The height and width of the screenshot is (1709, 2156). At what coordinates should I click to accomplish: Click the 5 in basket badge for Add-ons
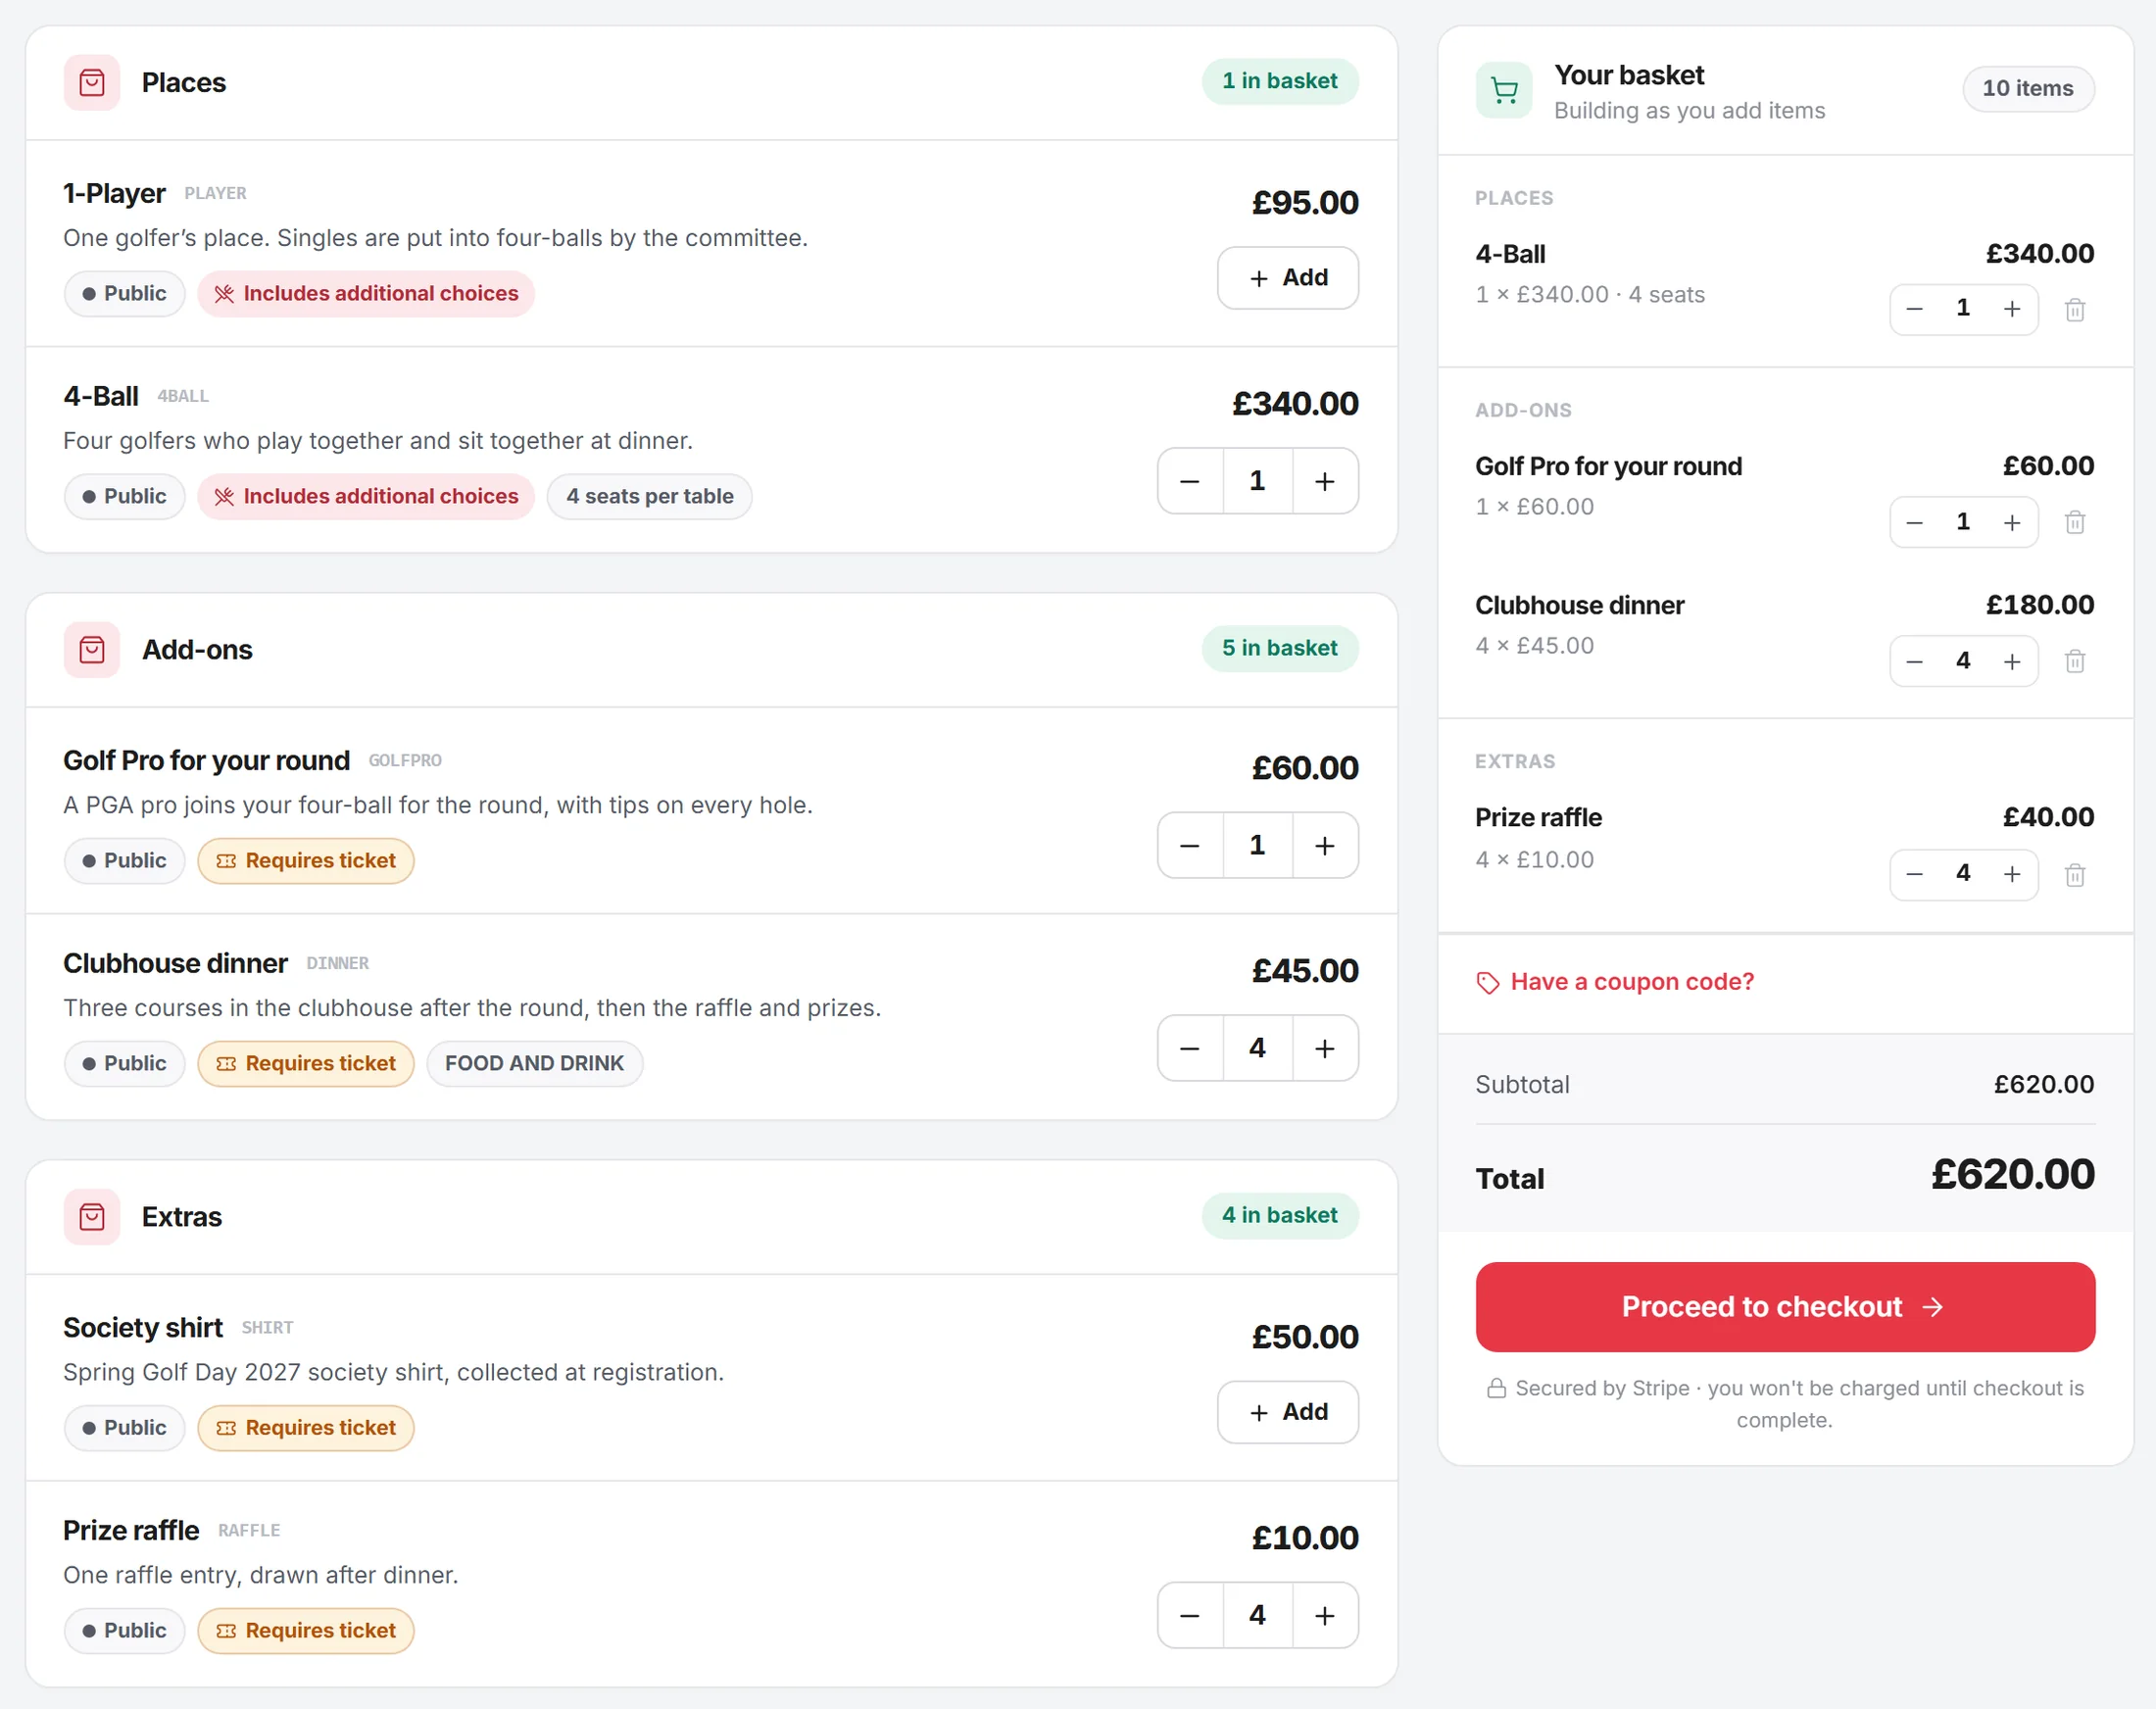pyautogui.click(x=1280, y=648)
